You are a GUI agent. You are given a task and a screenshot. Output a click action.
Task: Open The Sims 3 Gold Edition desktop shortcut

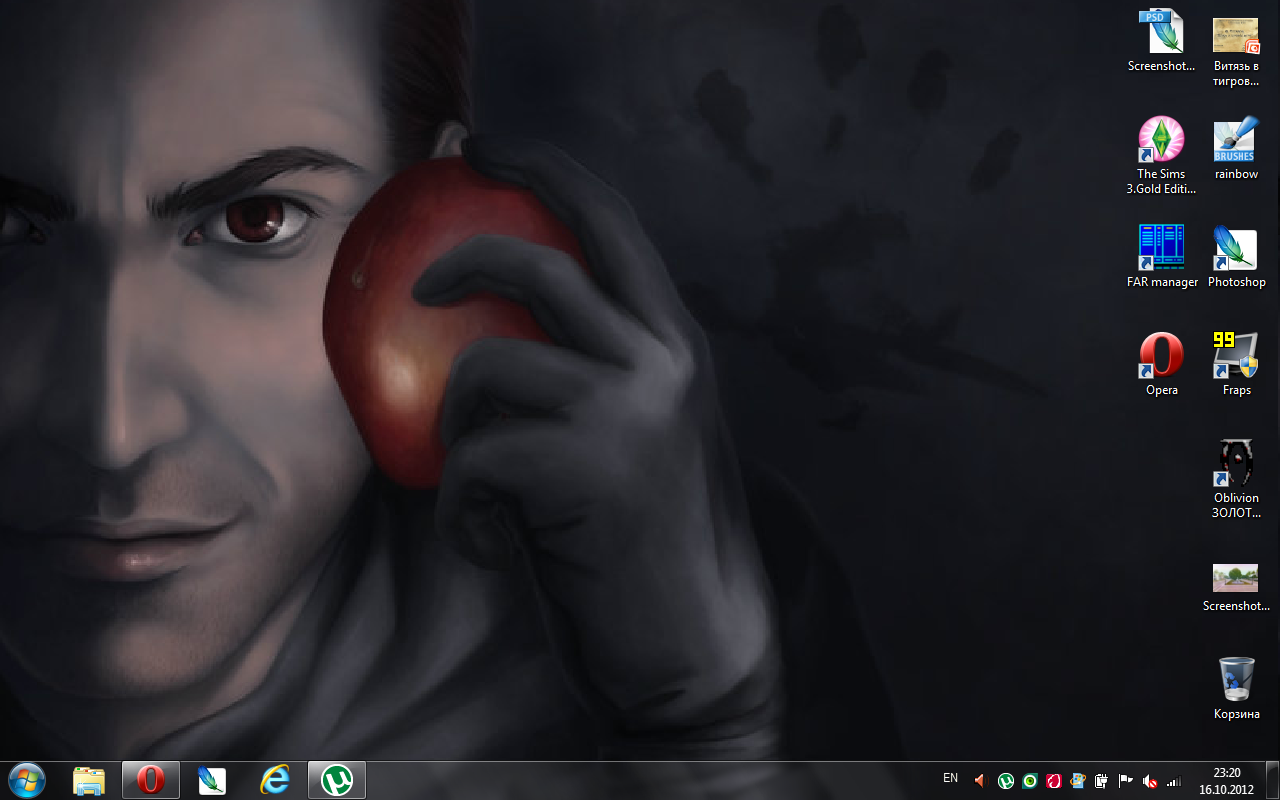(1161, 140)
